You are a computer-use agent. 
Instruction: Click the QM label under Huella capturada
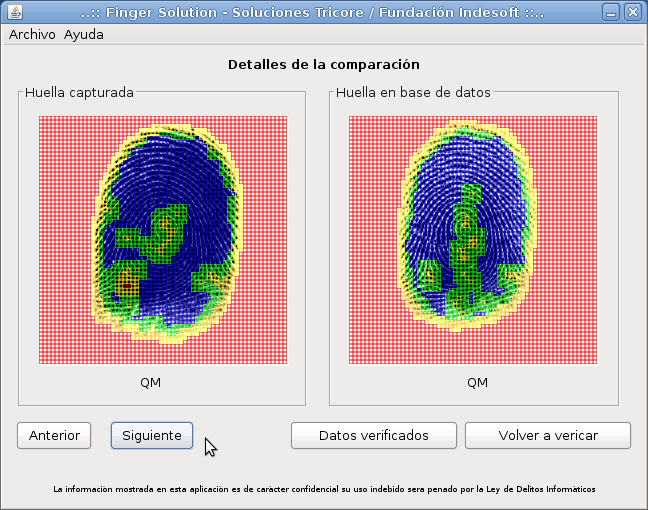[x=150, y=383]
